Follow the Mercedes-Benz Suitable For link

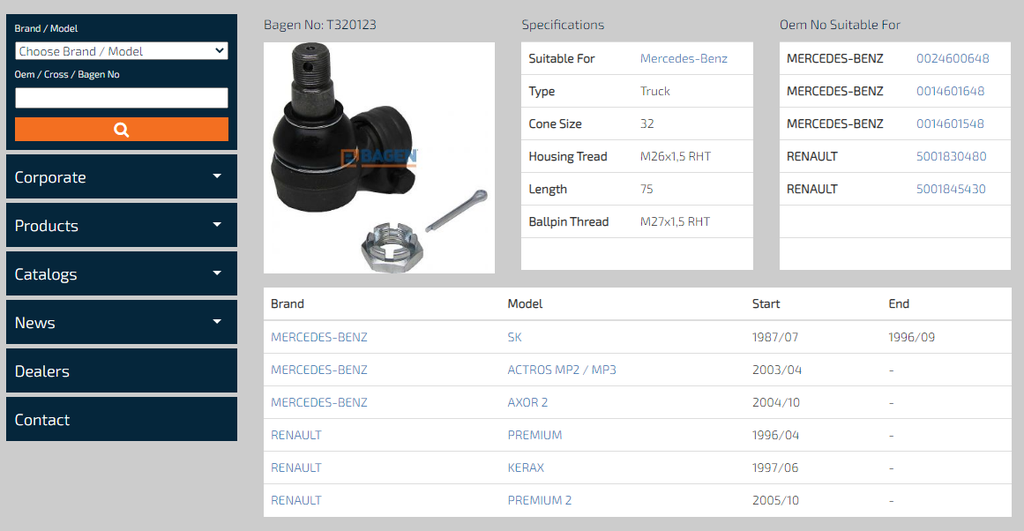click(x=683, y=58)
